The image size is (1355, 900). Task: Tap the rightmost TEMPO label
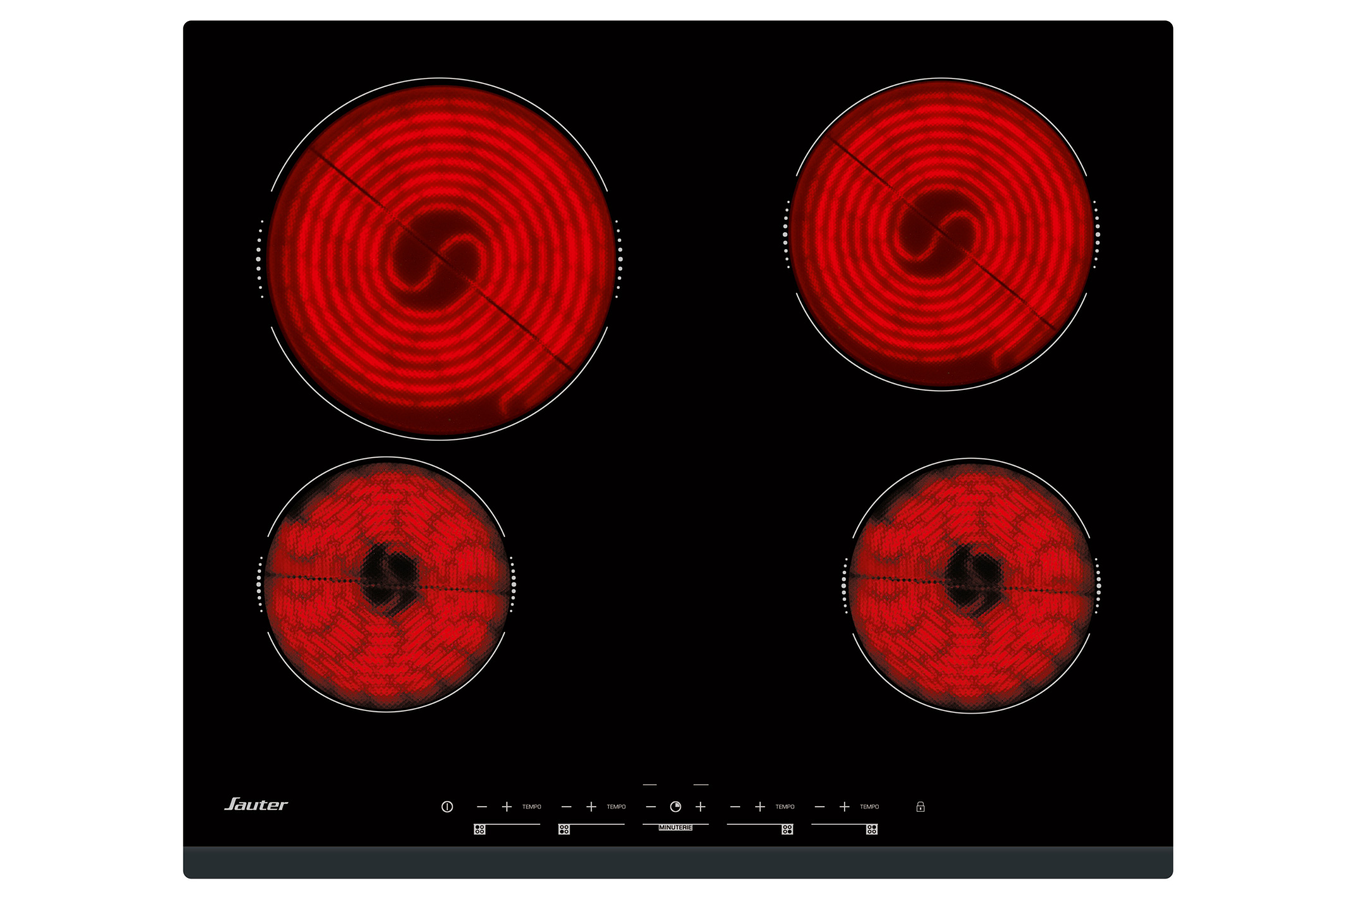pos(869,807)
